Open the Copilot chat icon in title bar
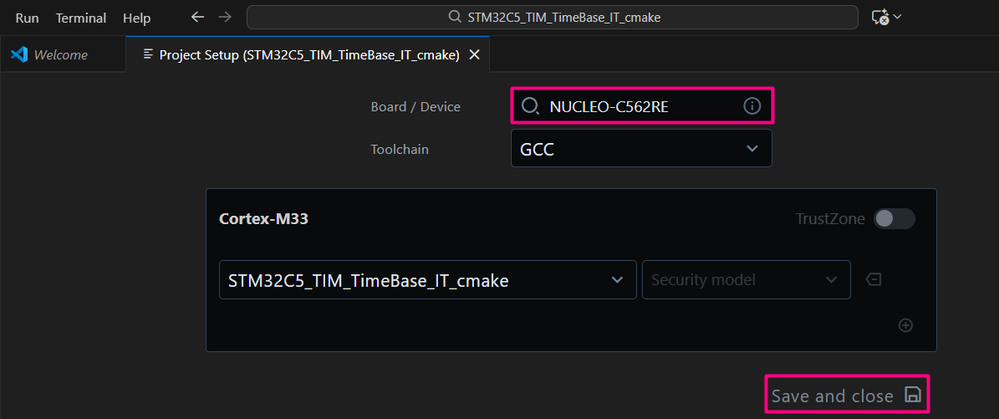Viewport: 999px width, 419px height. [880, 18]
